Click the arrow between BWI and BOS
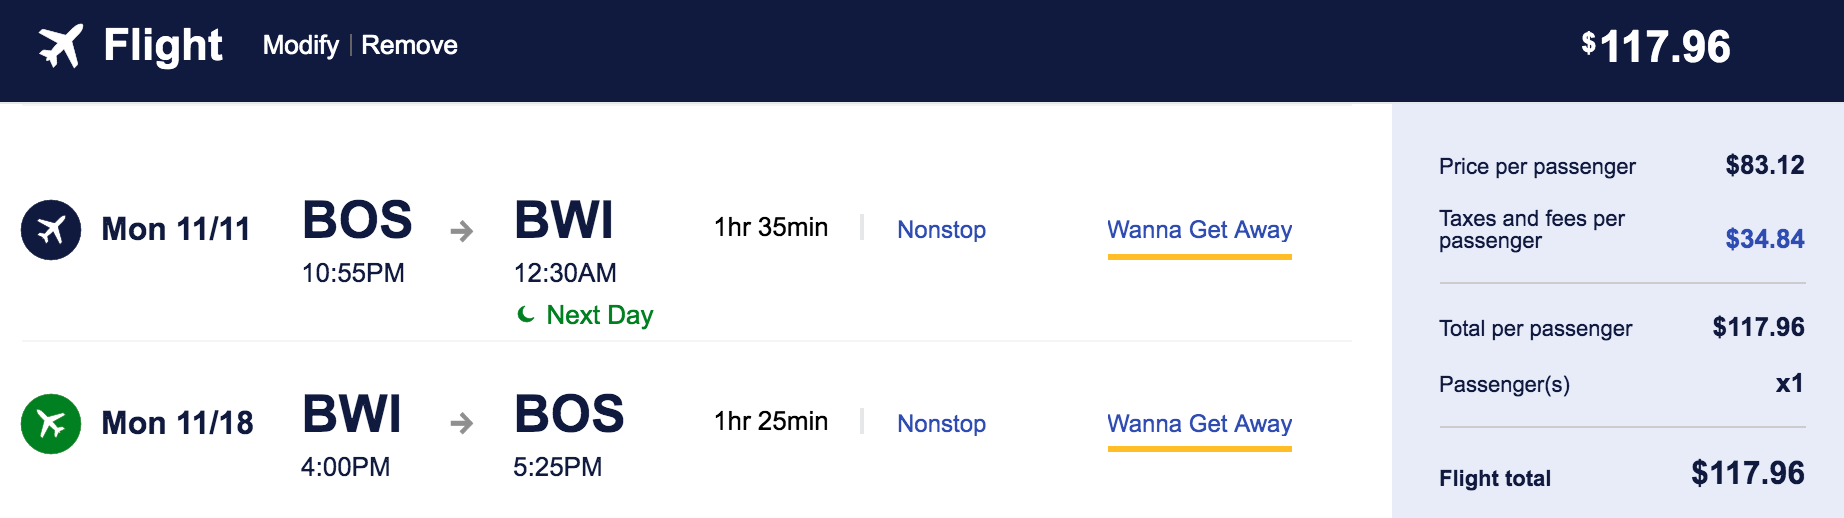 point(461,424)
